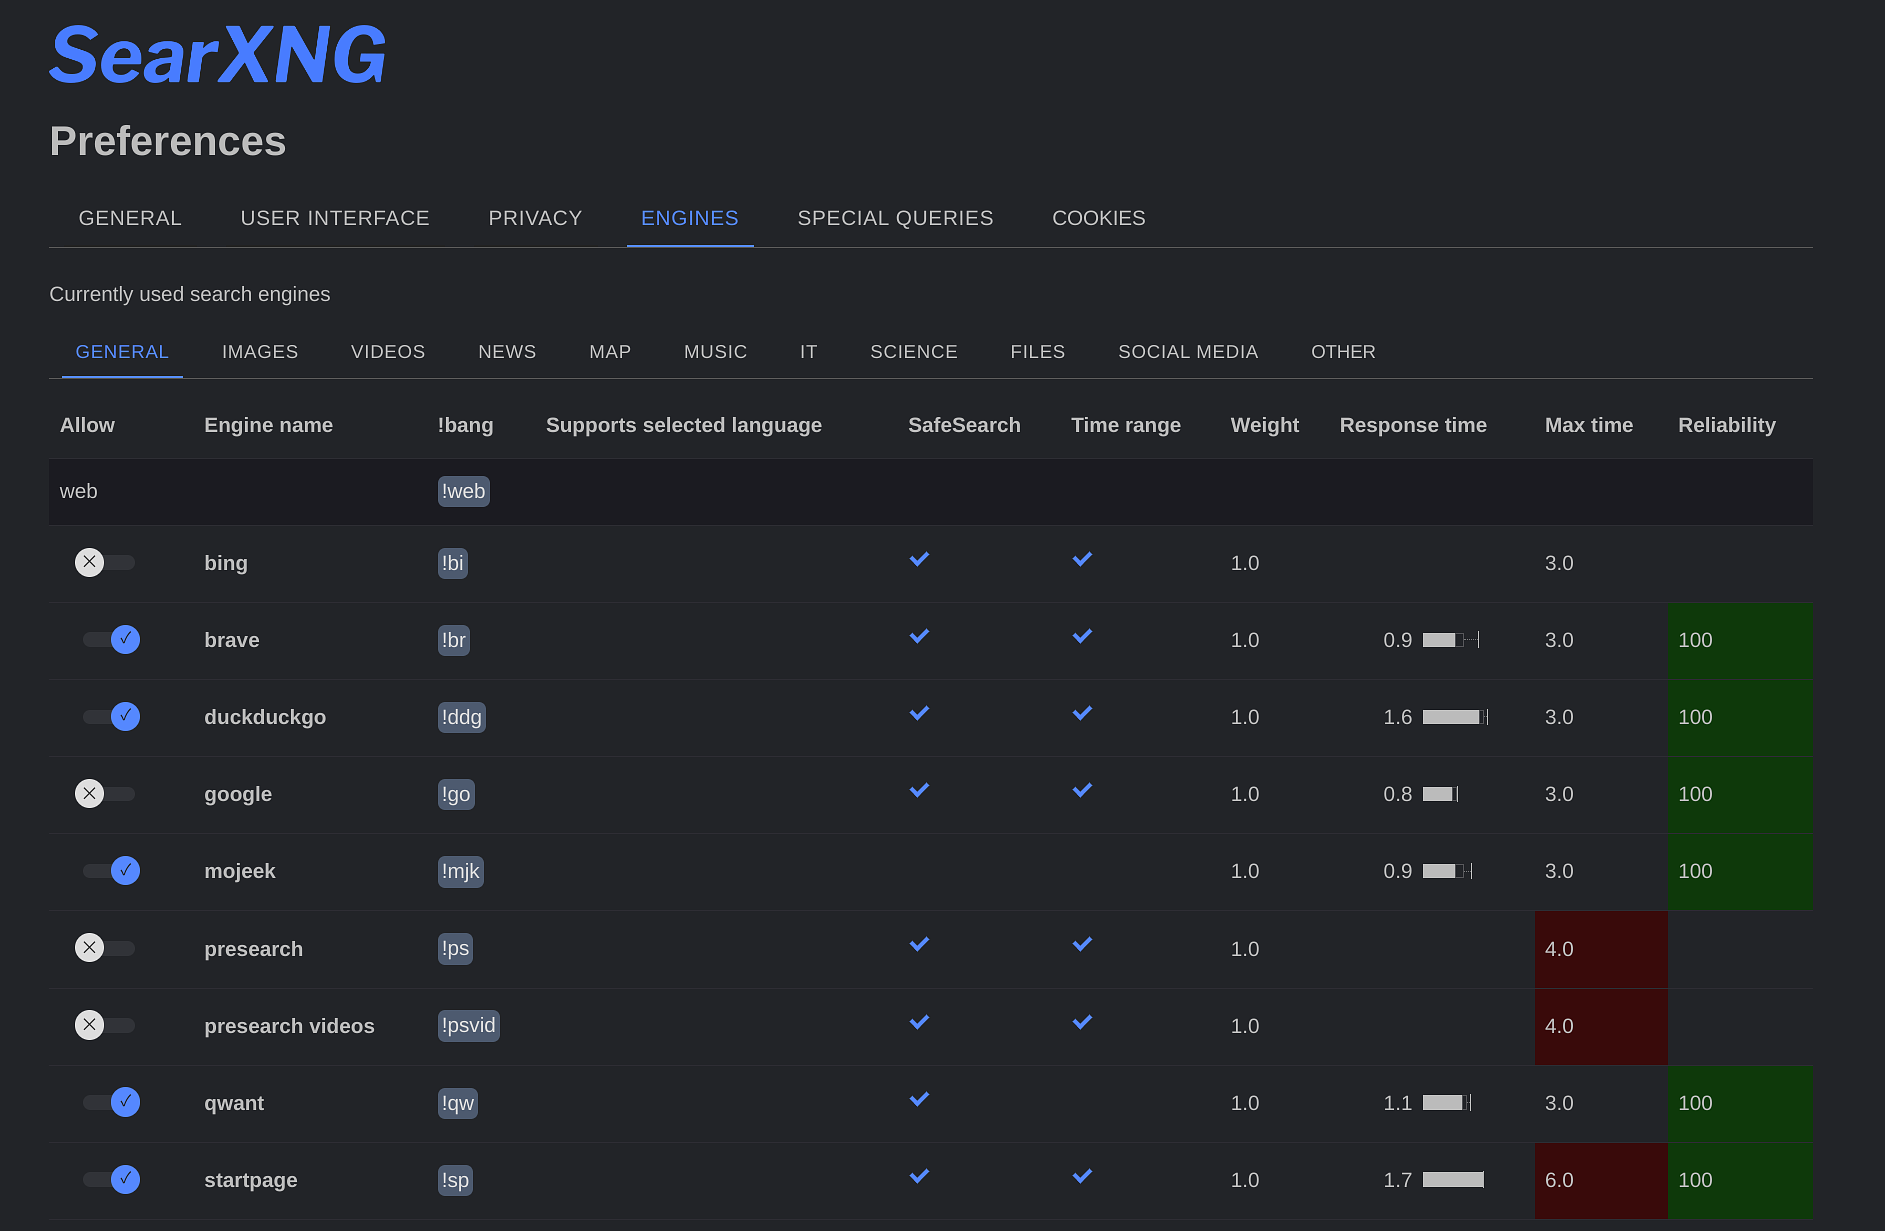Screen dimensions: 1885x1231
Task: Show the Other engines category
Action: [x=1343, y=352]
